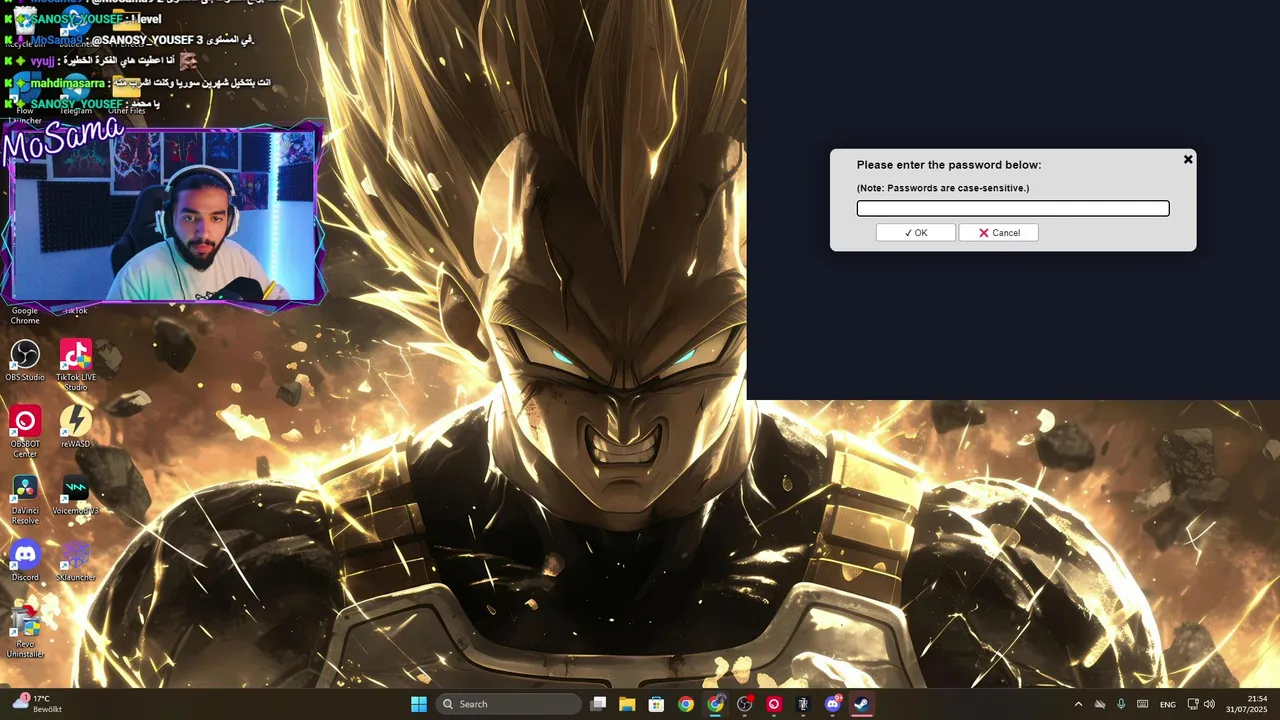Open the volume tray icon

pyautogui.click(x=1209, y=704)
